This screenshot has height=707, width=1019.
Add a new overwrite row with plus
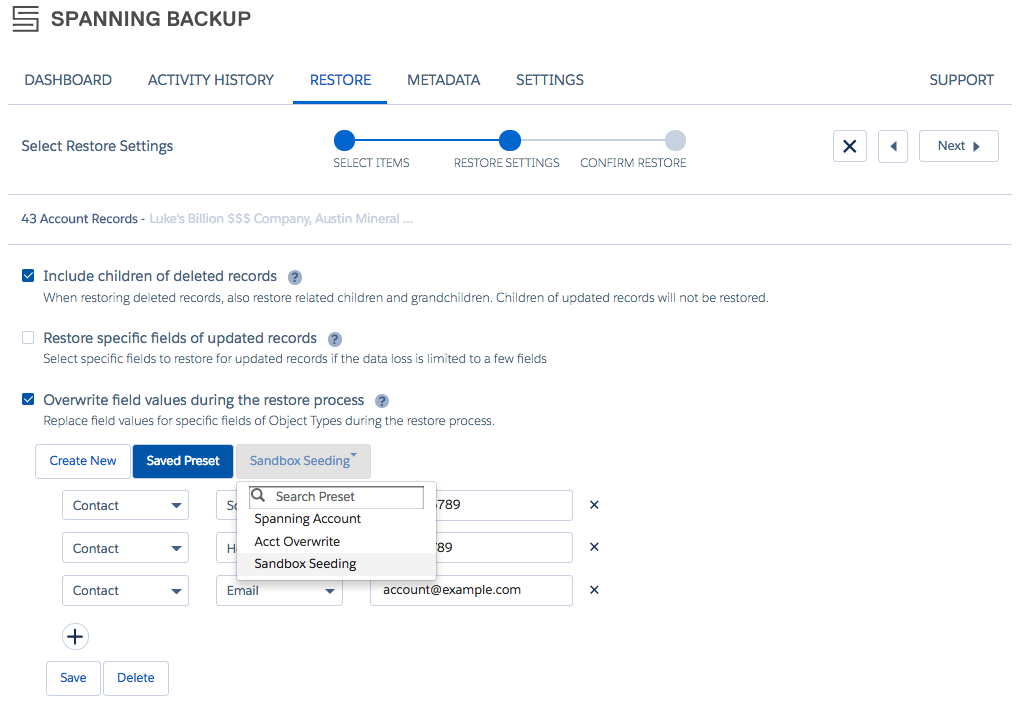(75, 636)
